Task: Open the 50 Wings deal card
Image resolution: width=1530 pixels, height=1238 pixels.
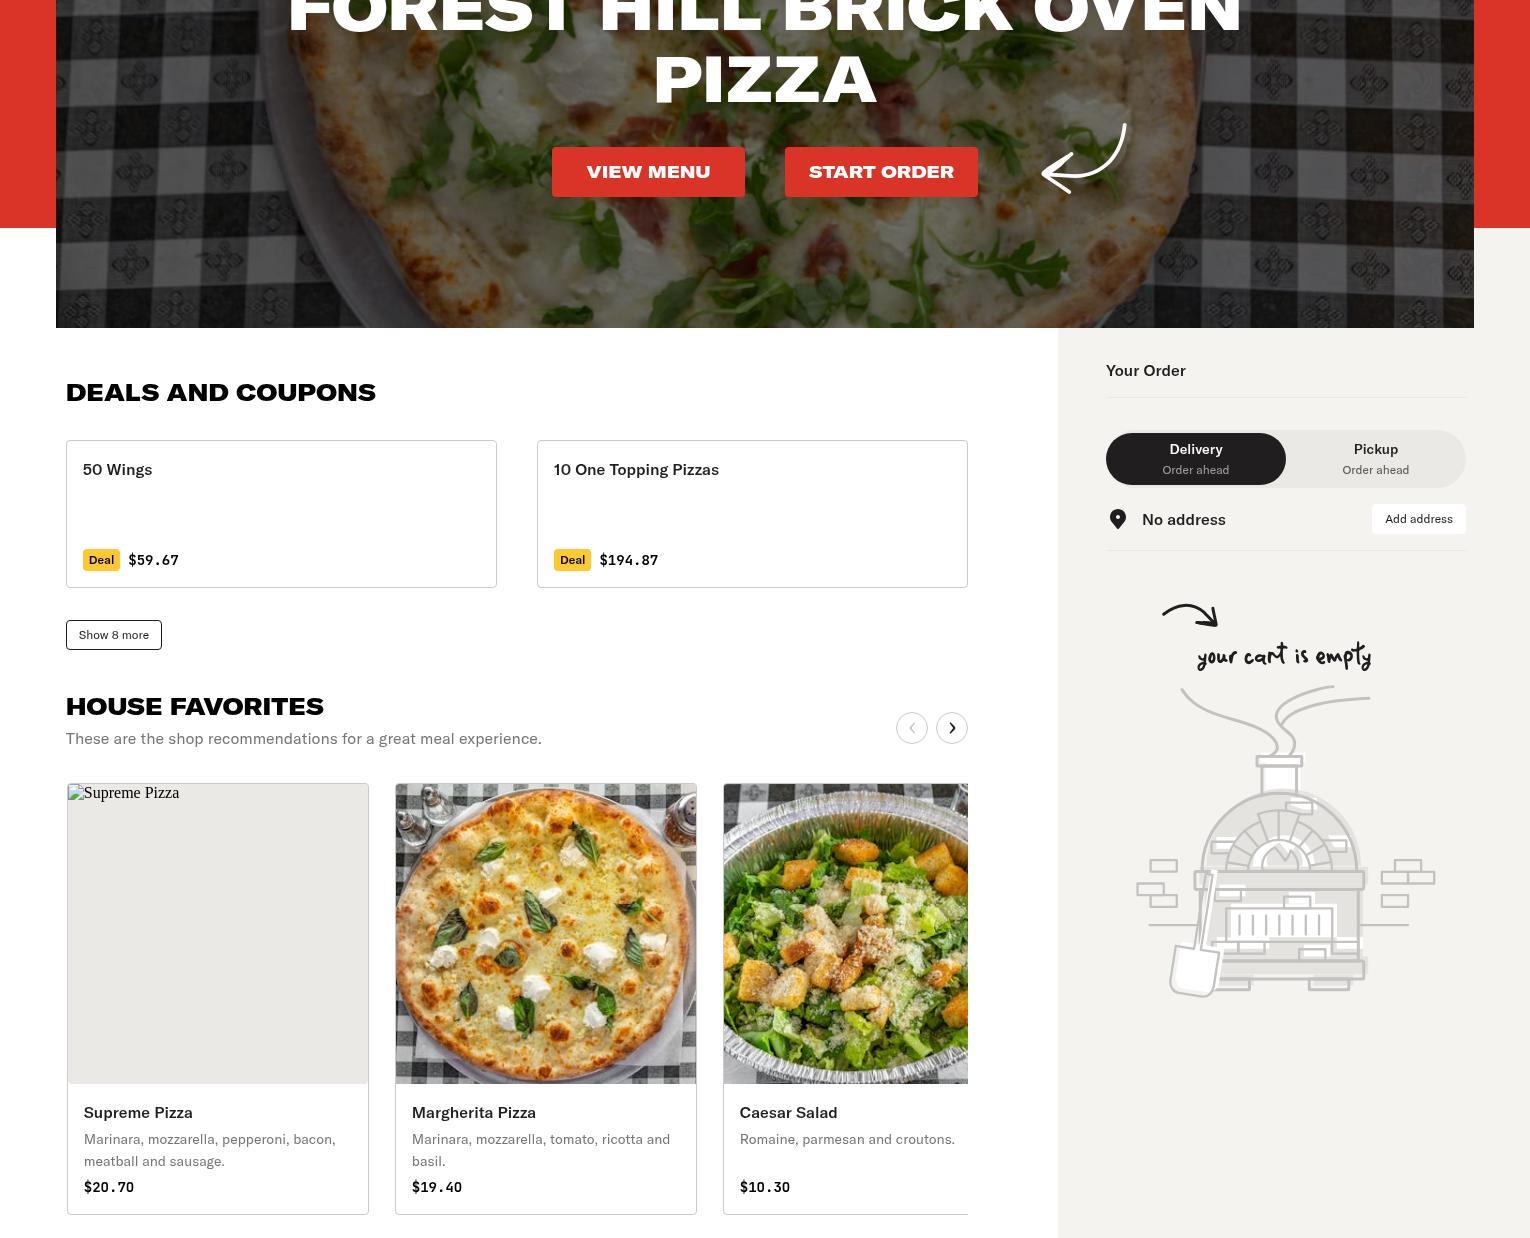Action: pos(281,514)
